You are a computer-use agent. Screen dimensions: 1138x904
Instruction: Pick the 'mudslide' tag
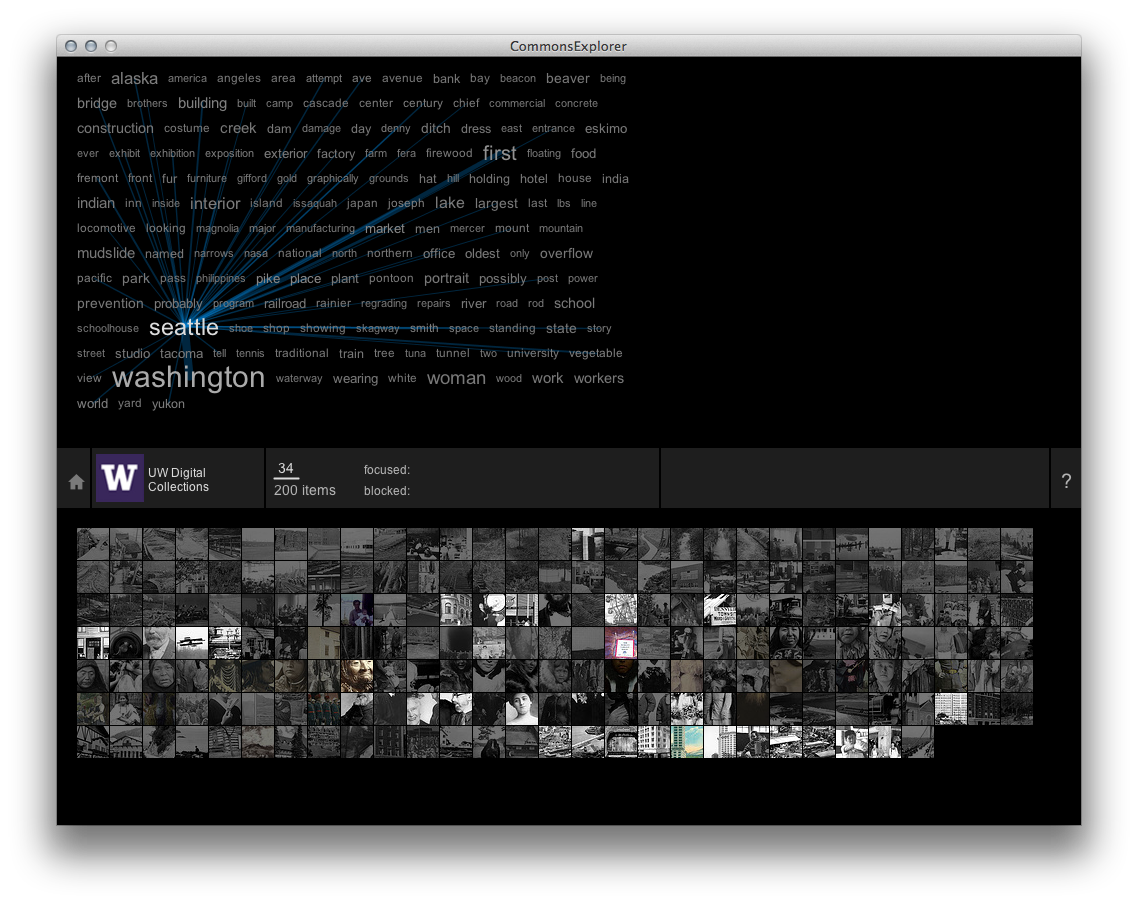pos(106,253)
